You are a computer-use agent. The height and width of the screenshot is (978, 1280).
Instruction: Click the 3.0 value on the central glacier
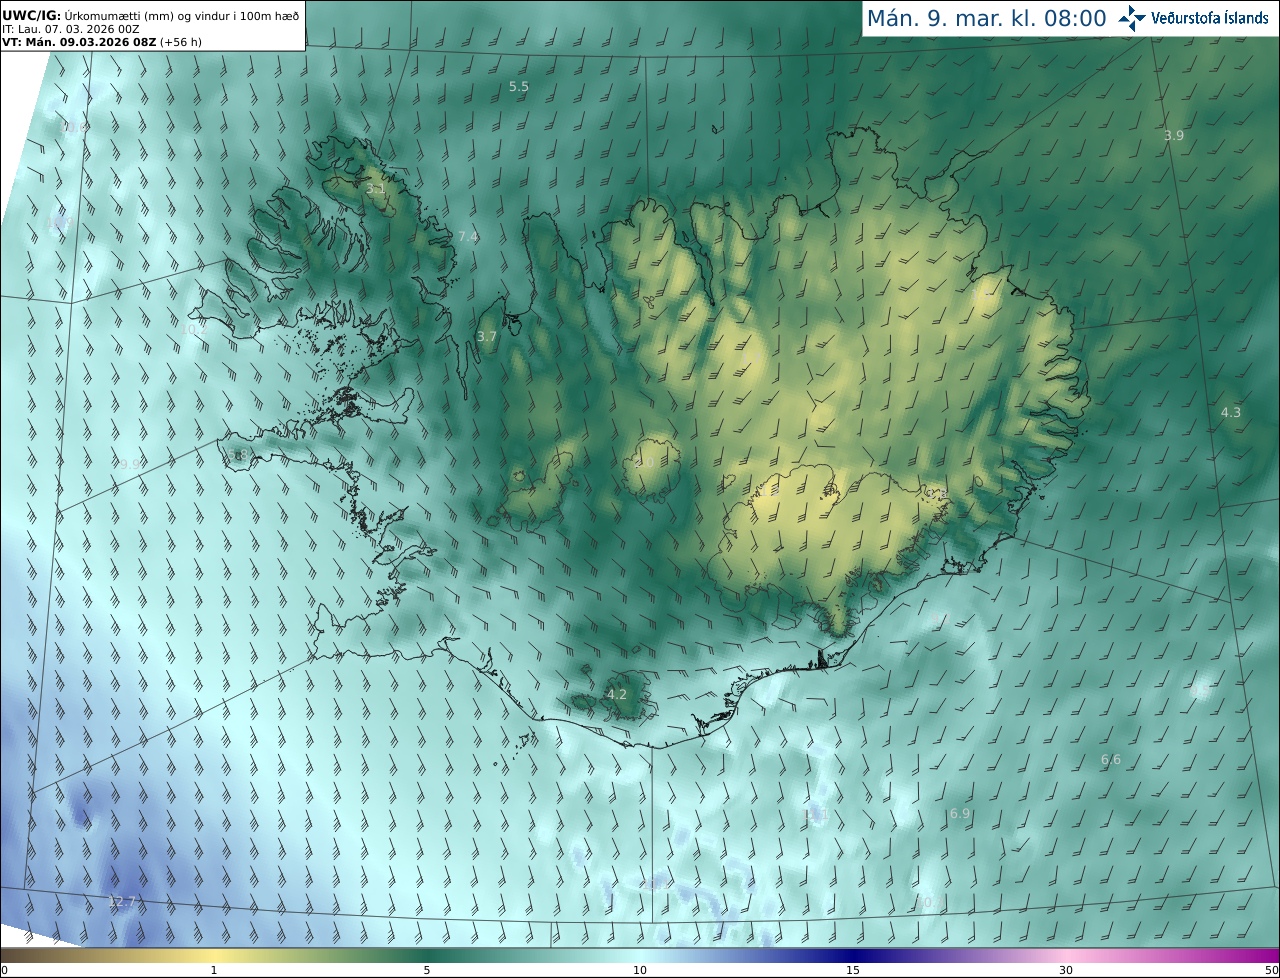pyautogui.click(x=645, y=463)
